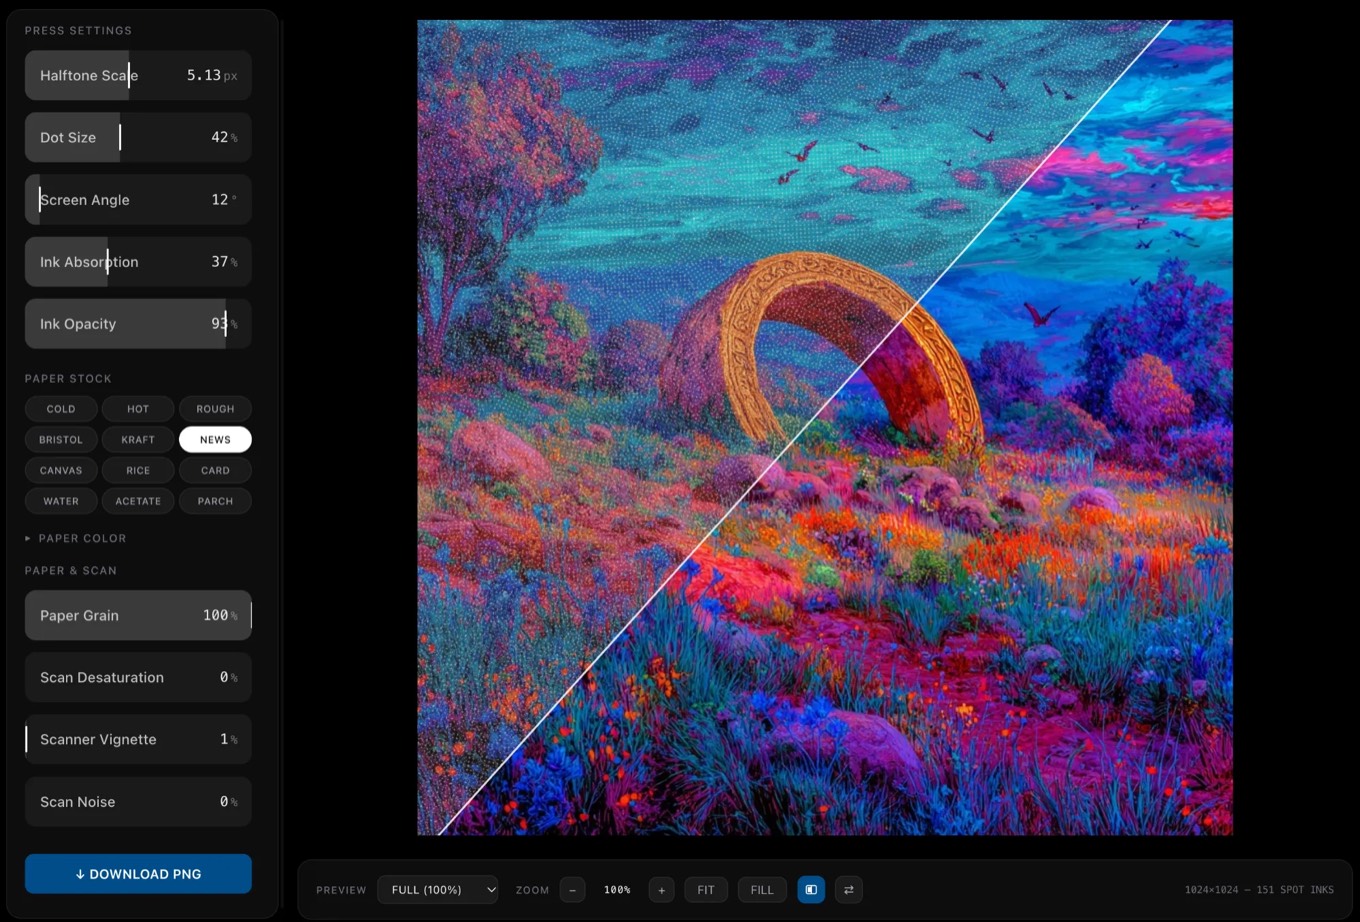The width and height of the screenshot is (1360, 922).
Task: Expand the Paper Color section
Action: click(x=76, y=538)
